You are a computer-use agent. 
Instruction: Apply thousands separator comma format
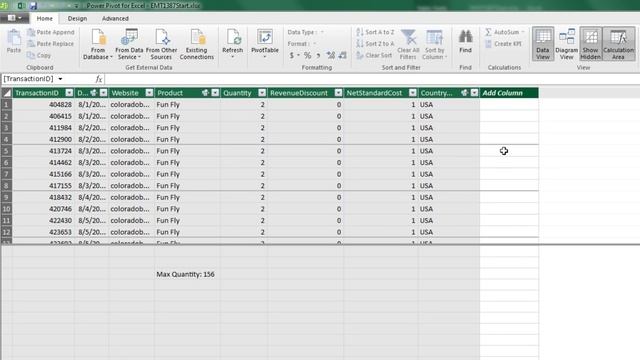318,55
